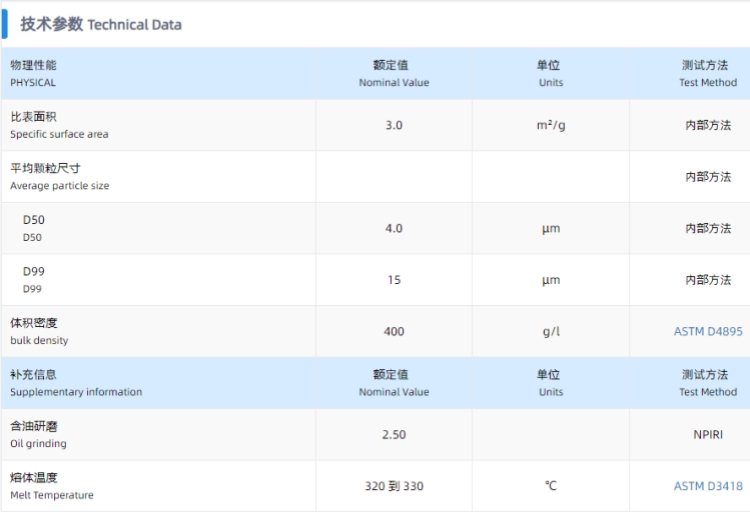Open the ASTM D4895 test method link
The width and height of the screenshot is (750, 512).
pos(708,331)
